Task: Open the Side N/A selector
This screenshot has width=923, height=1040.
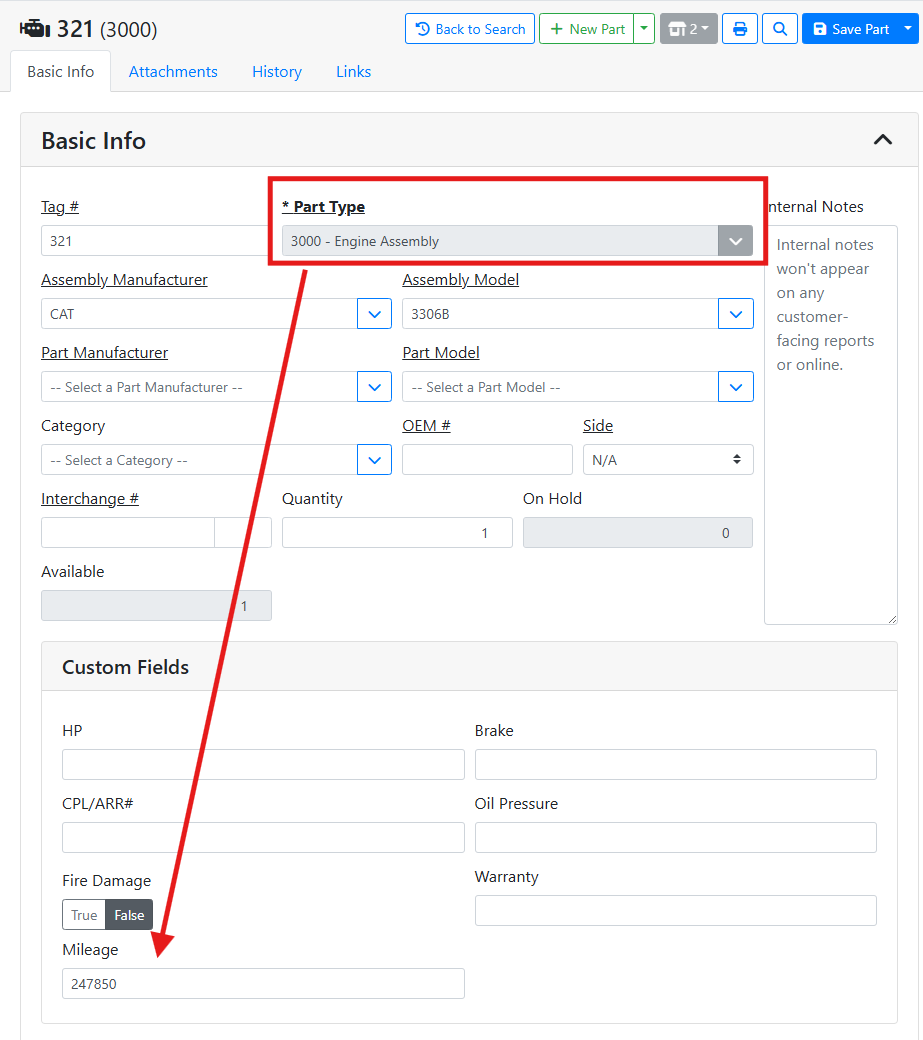Action: [x=668, y=460]
